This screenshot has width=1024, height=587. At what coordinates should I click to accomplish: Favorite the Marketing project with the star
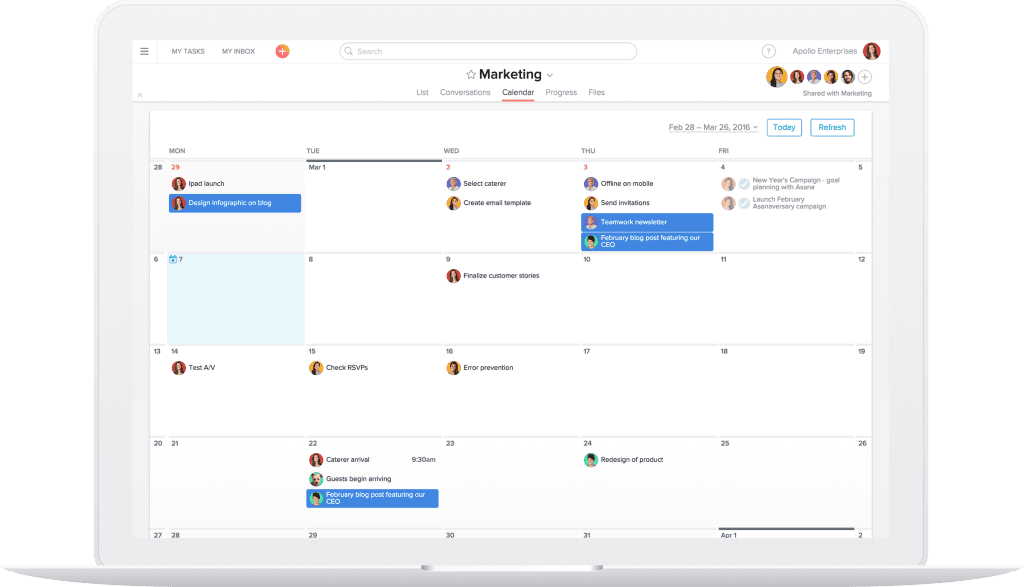click(471, 75)
